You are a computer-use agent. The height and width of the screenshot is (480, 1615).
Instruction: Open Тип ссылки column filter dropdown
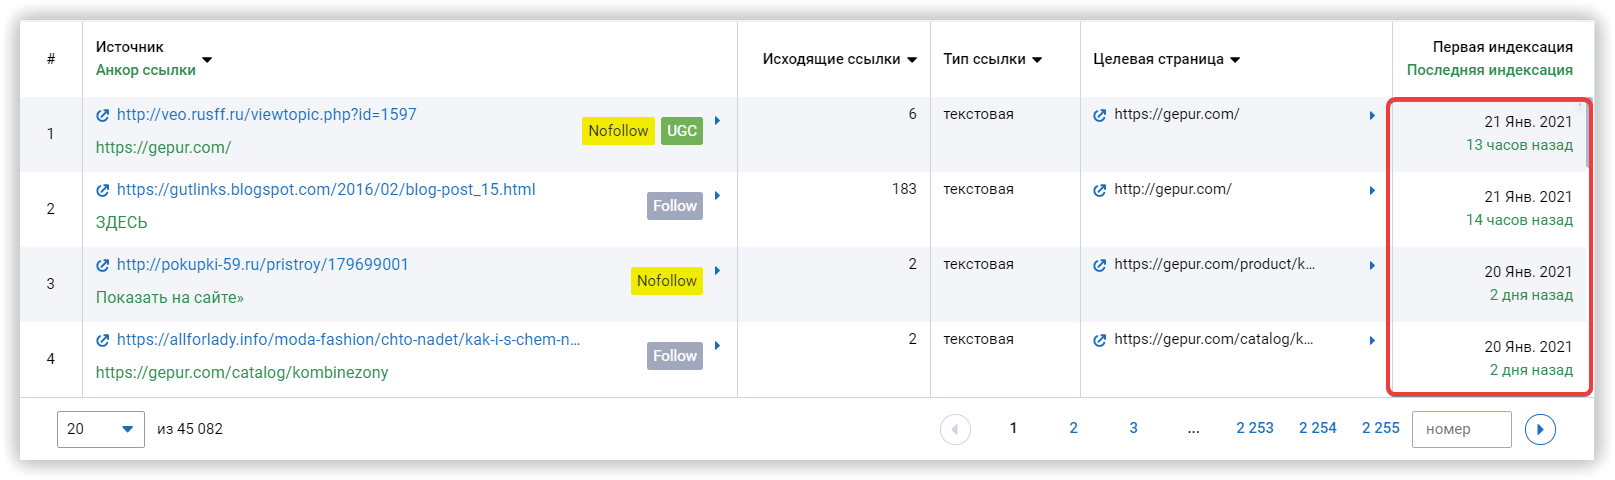[1037, 60]
